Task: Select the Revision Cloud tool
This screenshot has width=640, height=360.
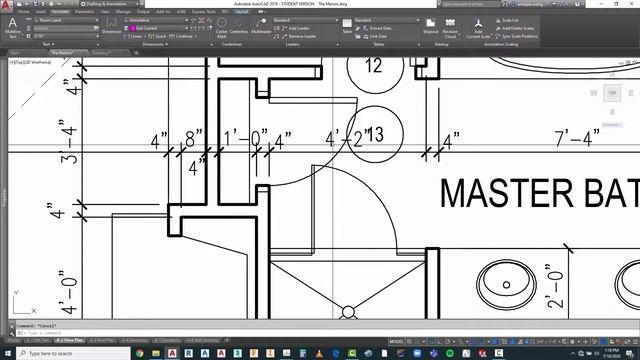Action: [450, 28]
